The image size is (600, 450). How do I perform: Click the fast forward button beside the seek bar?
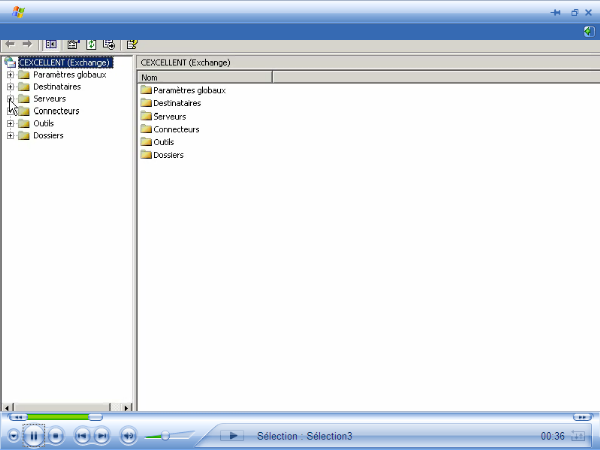[582, 417]
